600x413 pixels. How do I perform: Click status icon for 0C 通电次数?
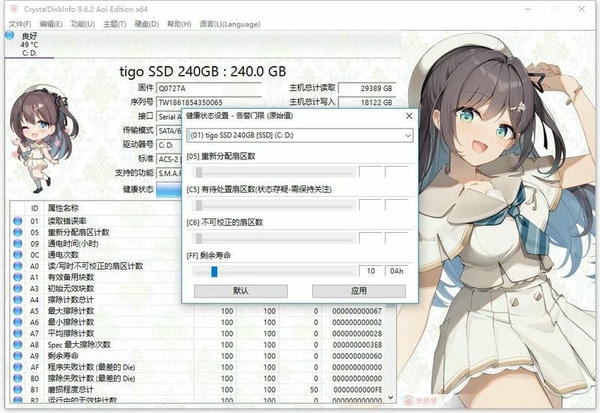pyautogui.click(x=17, y=255)
